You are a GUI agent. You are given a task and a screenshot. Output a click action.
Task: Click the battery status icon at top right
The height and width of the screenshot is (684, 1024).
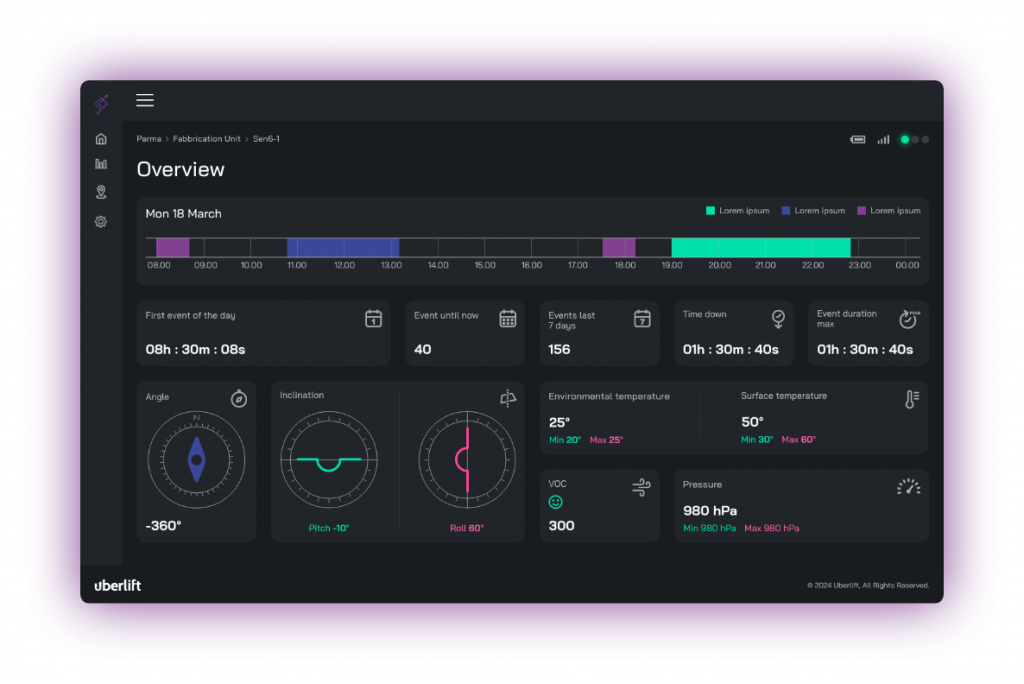[x=857, y=139]
